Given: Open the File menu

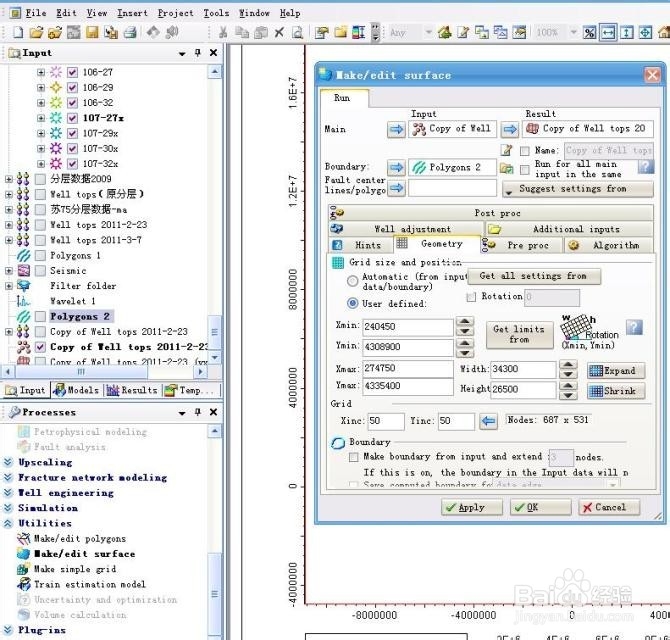Looking at the screenshot, I should [x=35, y=13].
